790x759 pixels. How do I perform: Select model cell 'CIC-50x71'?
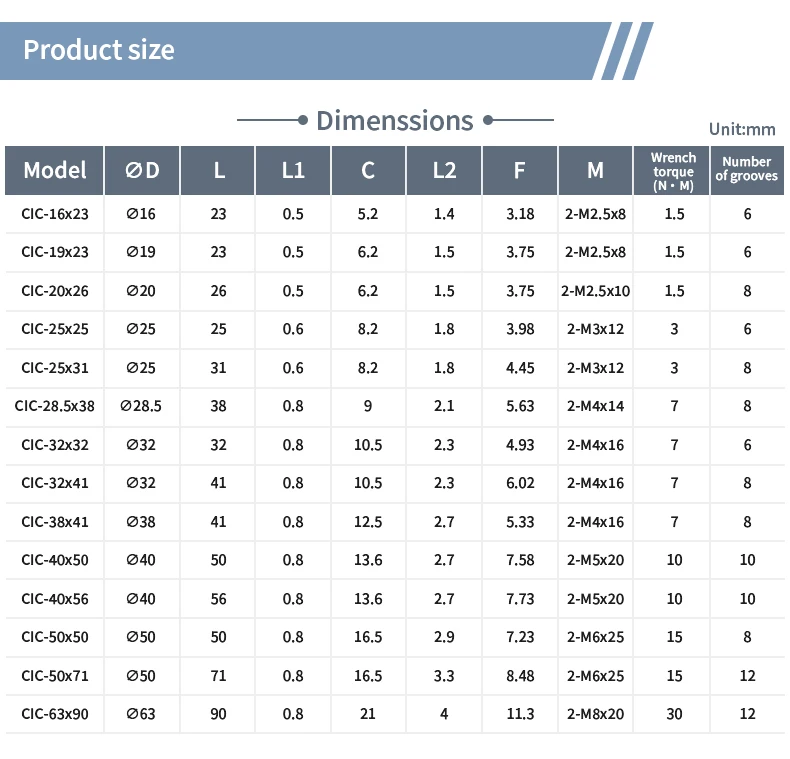click(x=55, y=676)
